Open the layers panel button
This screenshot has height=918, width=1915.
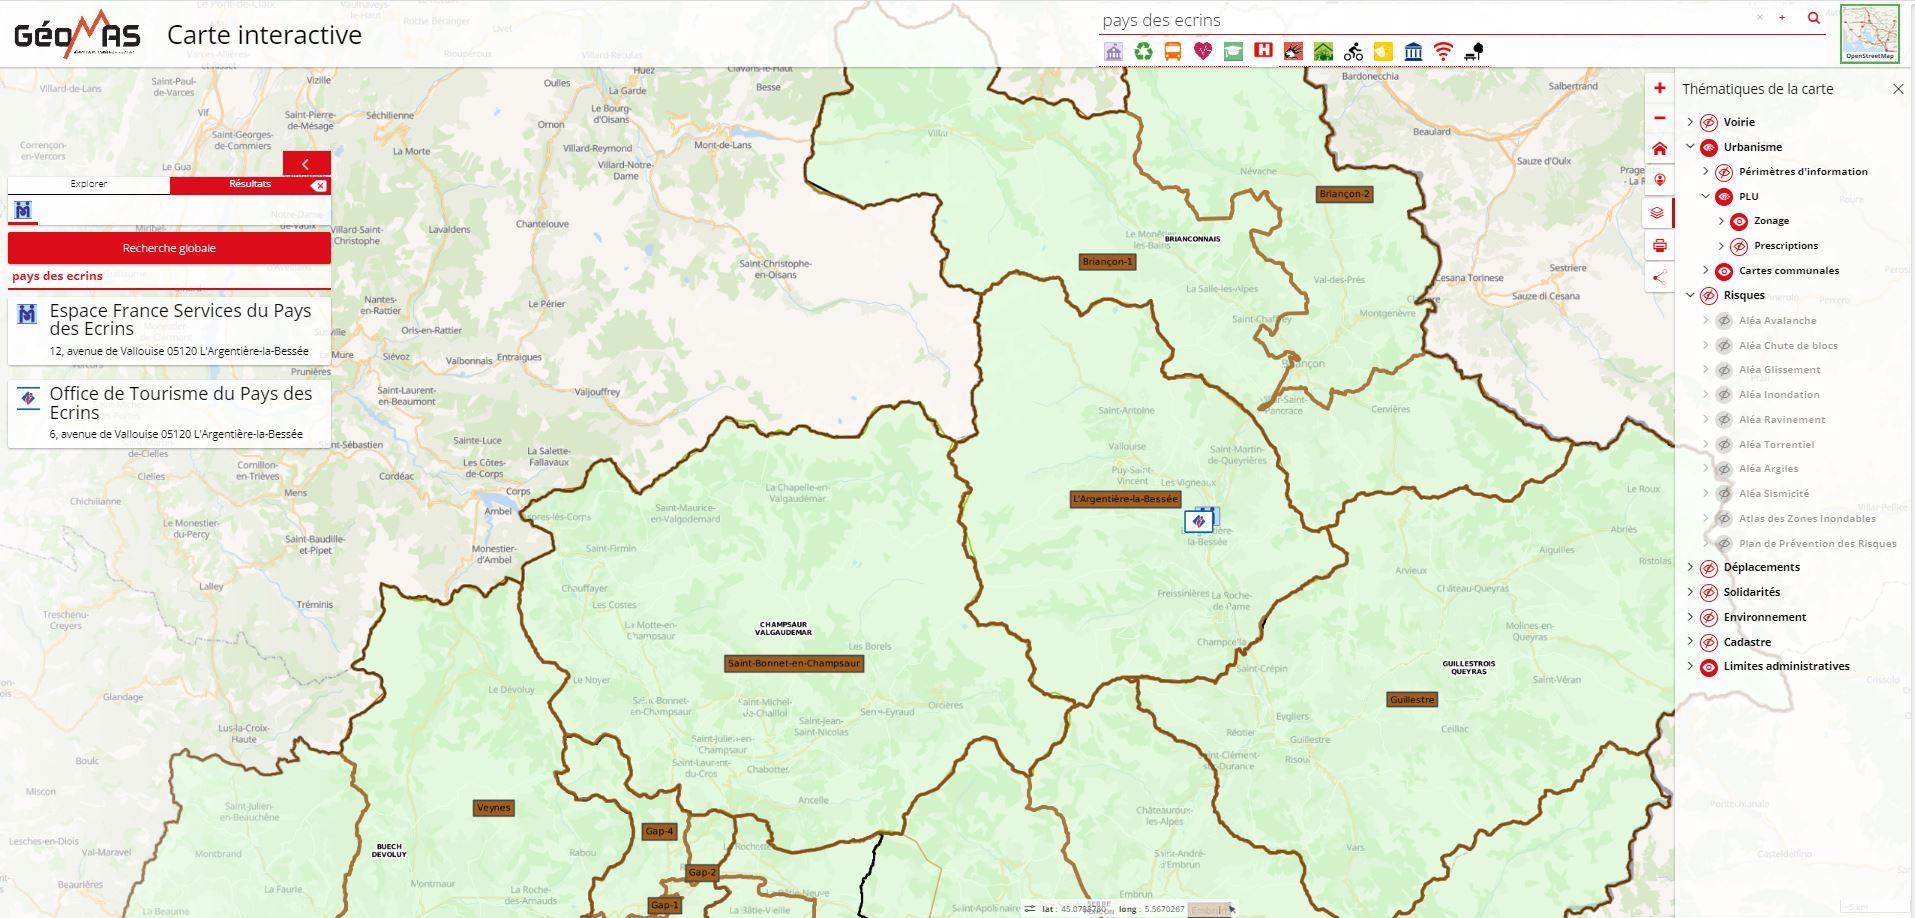[x=1658, y=213]
